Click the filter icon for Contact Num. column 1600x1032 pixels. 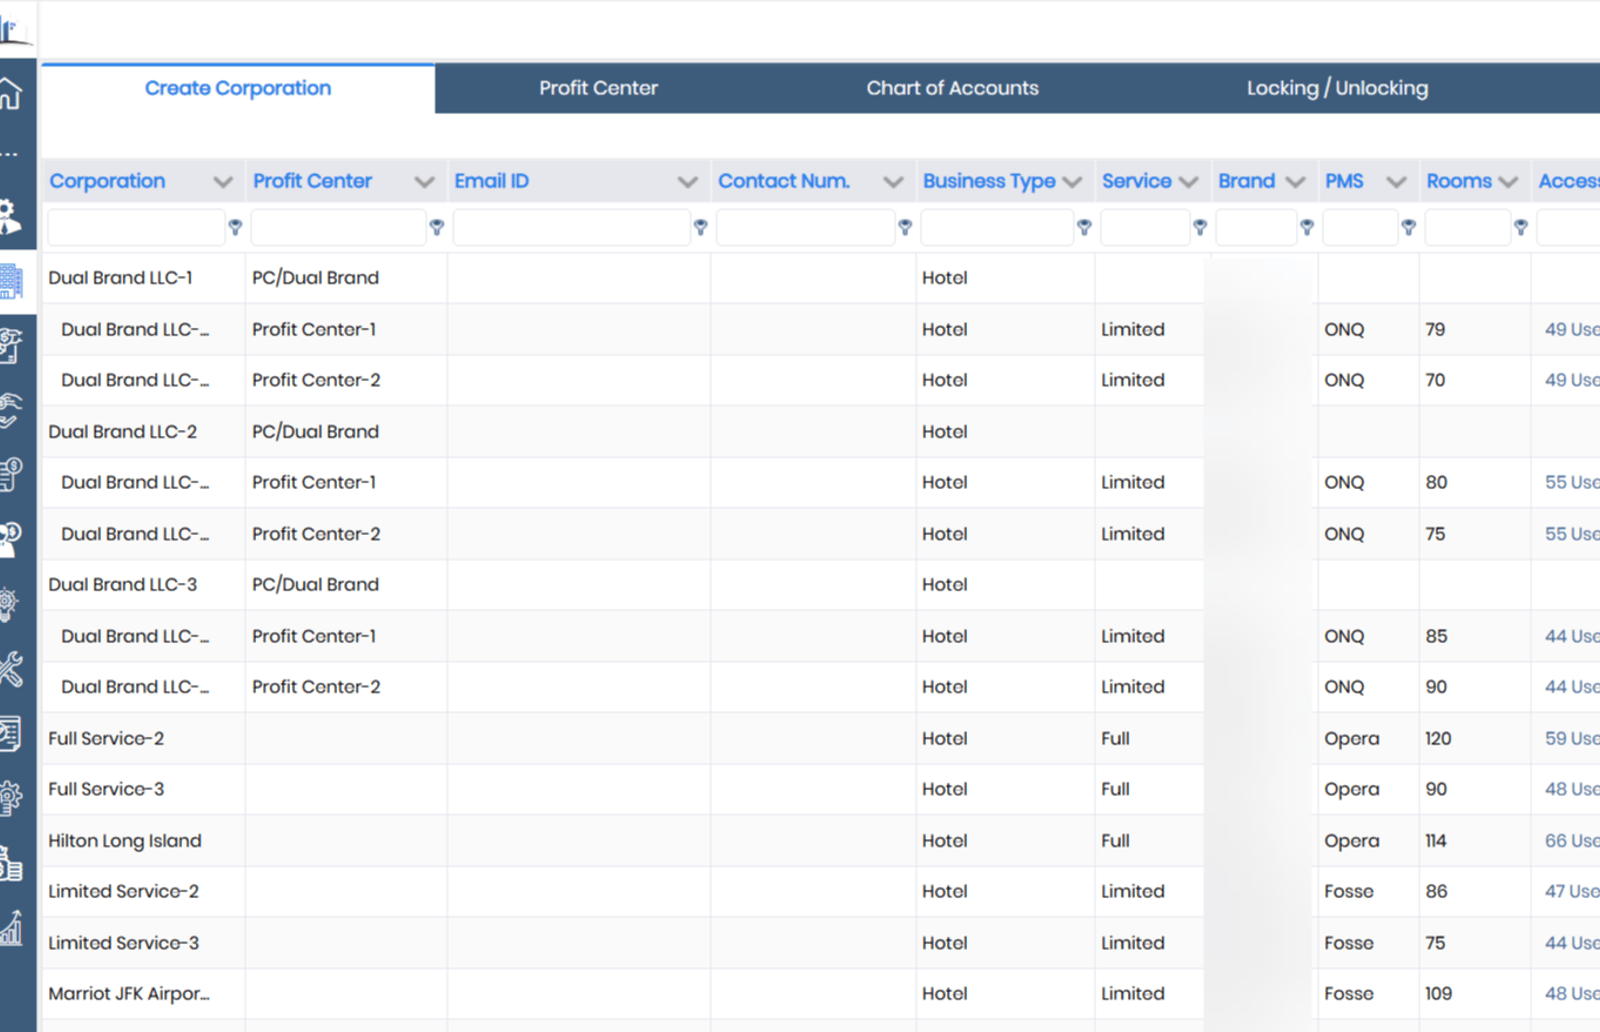(x=905, y=228)
